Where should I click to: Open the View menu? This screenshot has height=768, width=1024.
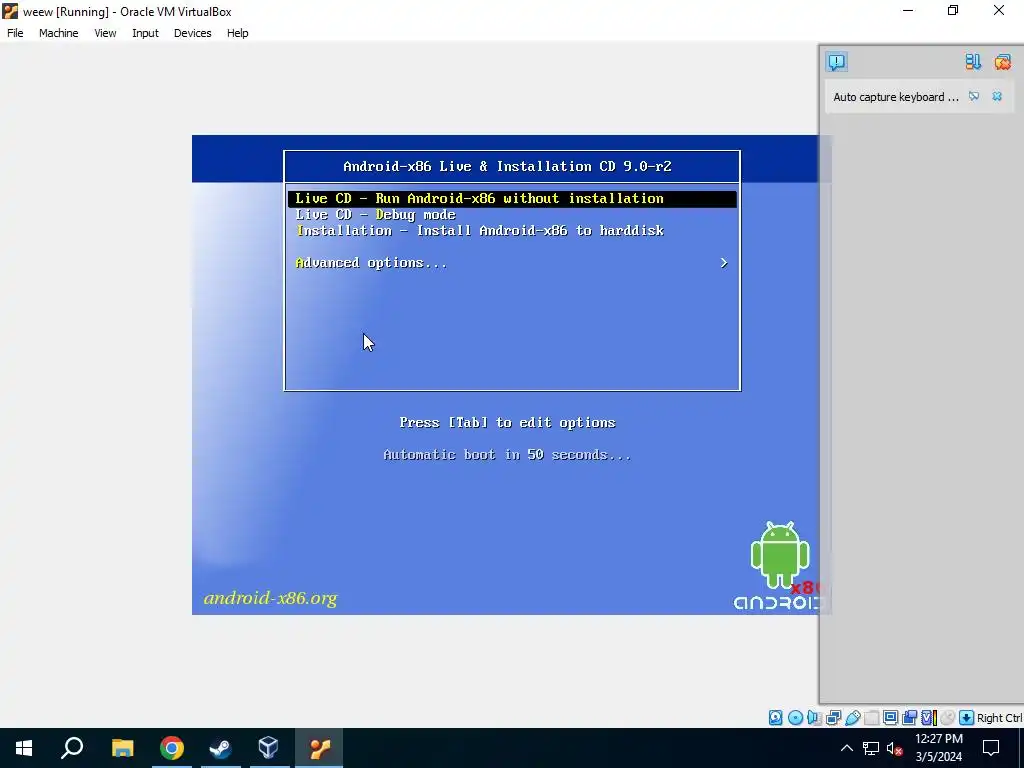coord(105,33)
